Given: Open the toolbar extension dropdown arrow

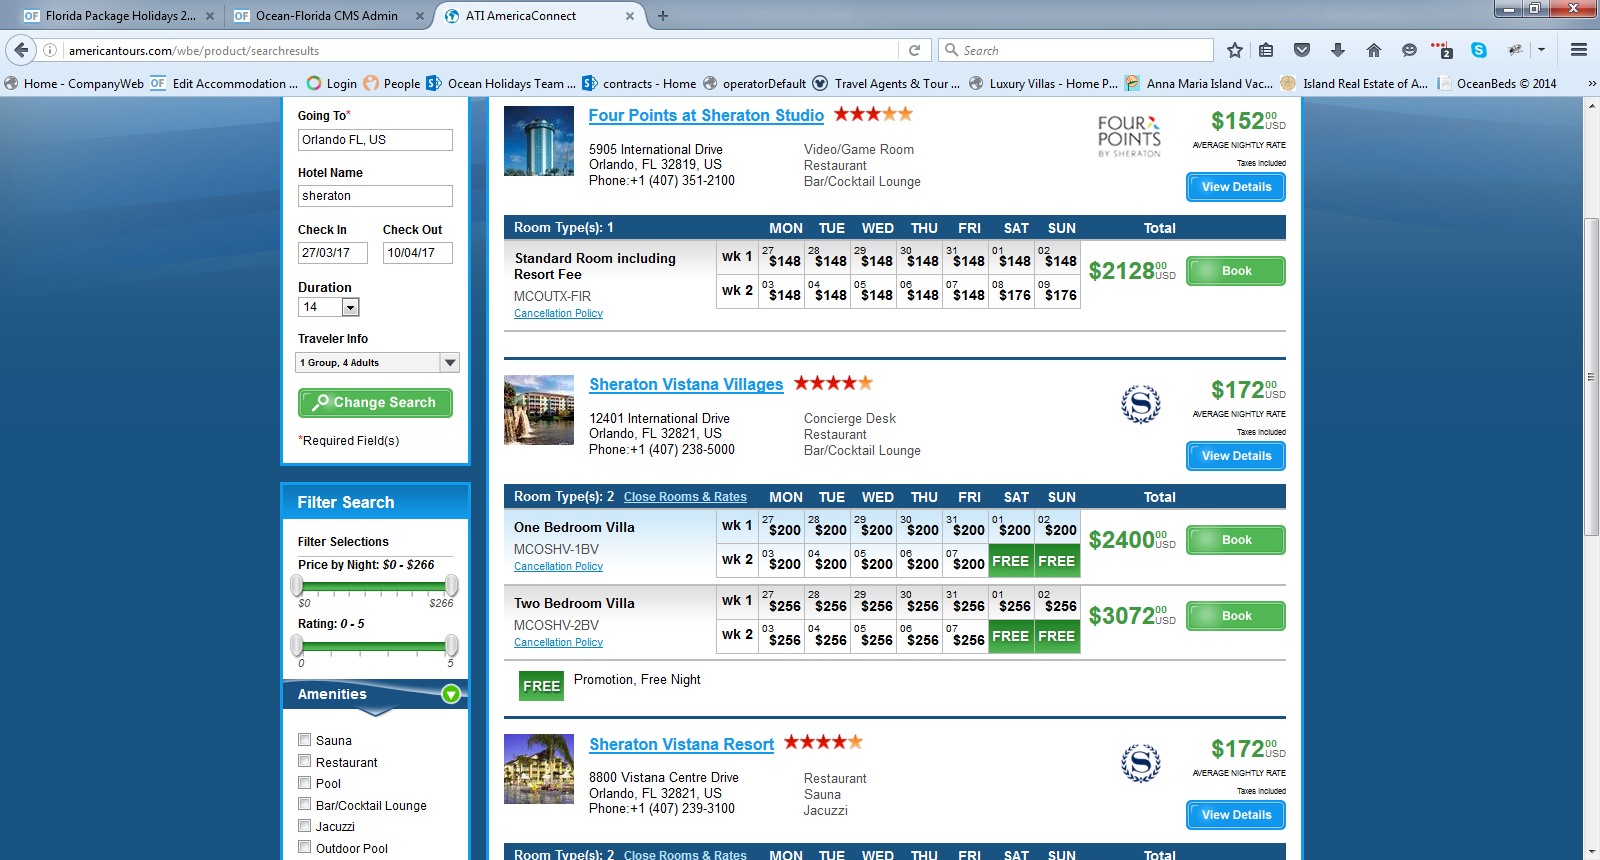Looking at the screenshot, I should click(x=1541, y=50).
